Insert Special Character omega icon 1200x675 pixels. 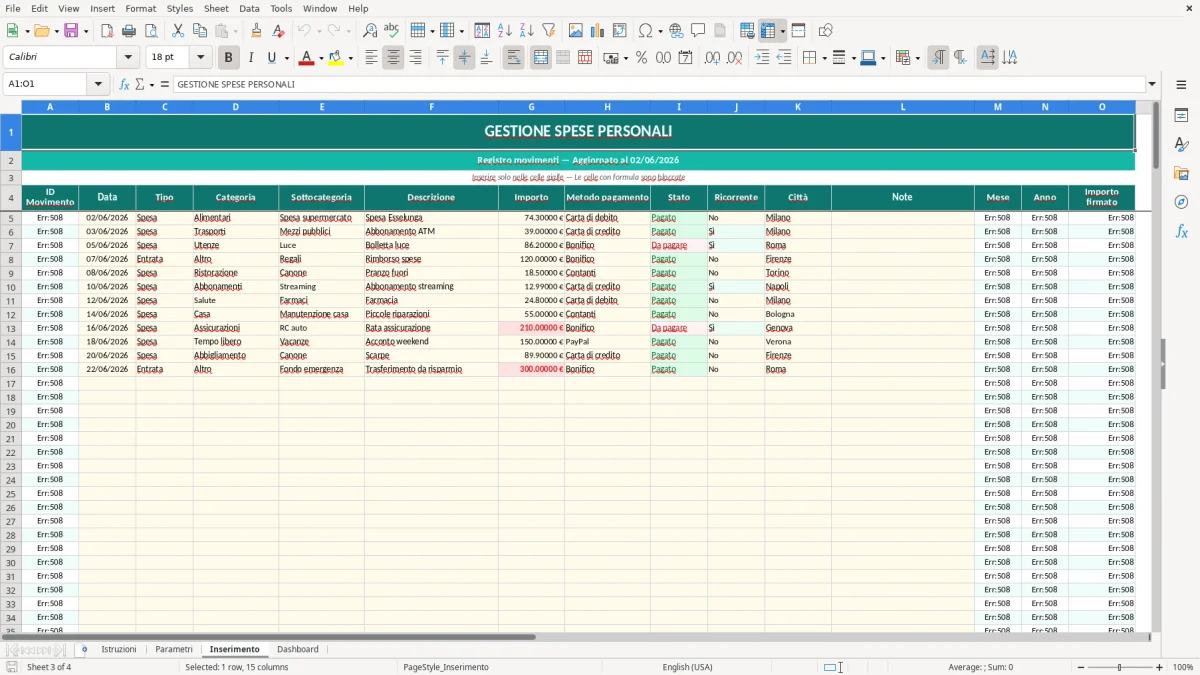645,31
